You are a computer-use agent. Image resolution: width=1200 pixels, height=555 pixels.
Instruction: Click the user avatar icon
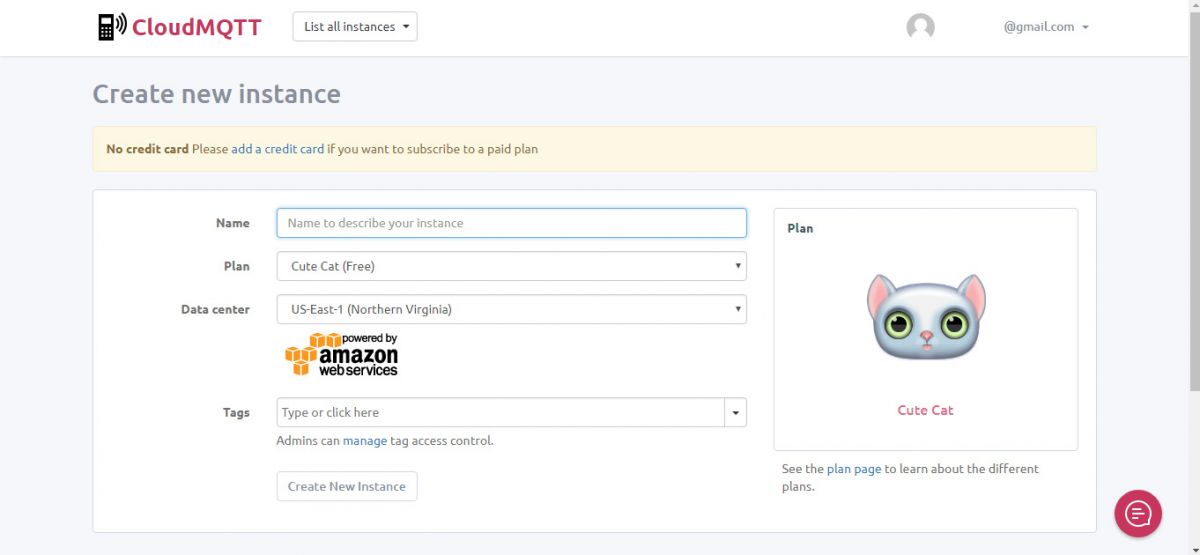click(920, 27)
